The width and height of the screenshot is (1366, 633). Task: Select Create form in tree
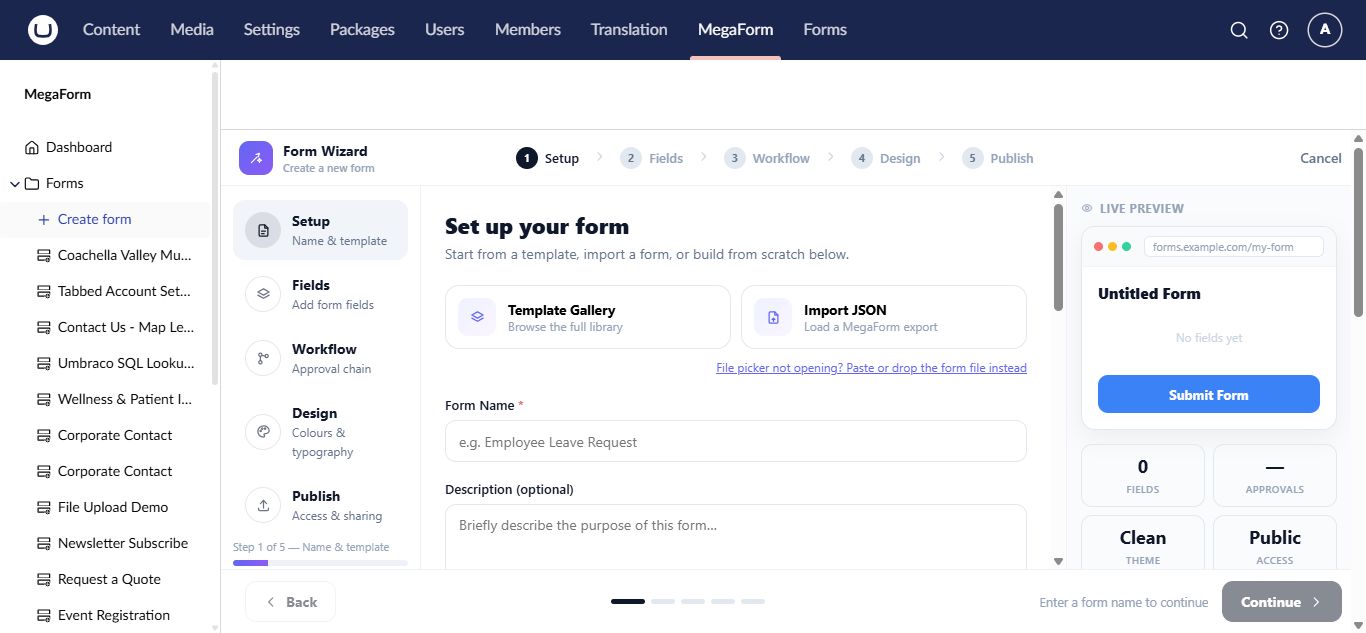95,219
